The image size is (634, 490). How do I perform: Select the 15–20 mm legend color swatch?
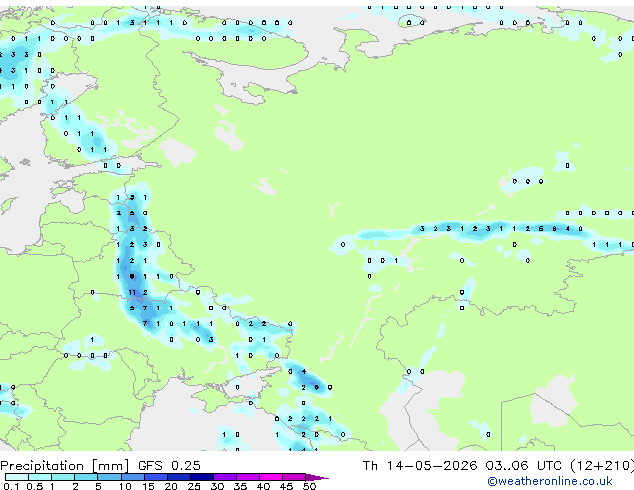156,477
